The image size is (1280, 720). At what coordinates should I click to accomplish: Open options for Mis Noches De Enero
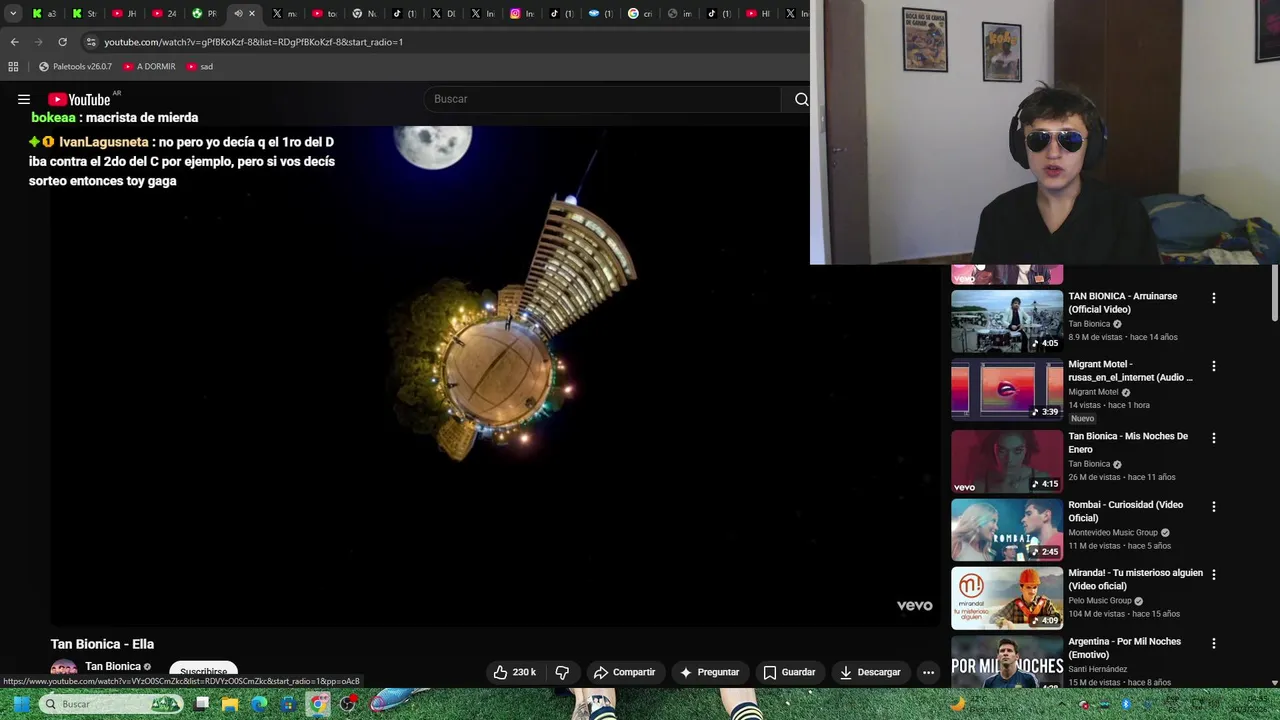pyautogui.click(x=1214, y=438)
